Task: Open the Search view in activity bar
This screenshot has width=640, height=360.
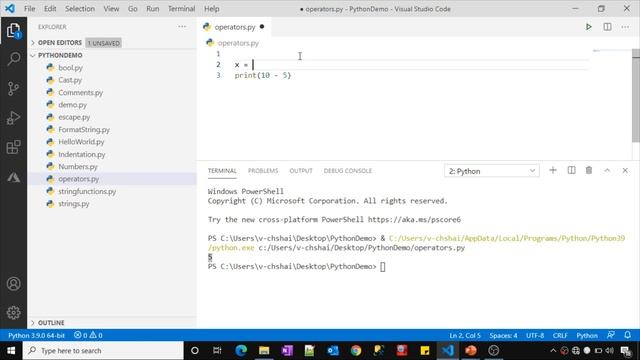Action: (13, 59)
